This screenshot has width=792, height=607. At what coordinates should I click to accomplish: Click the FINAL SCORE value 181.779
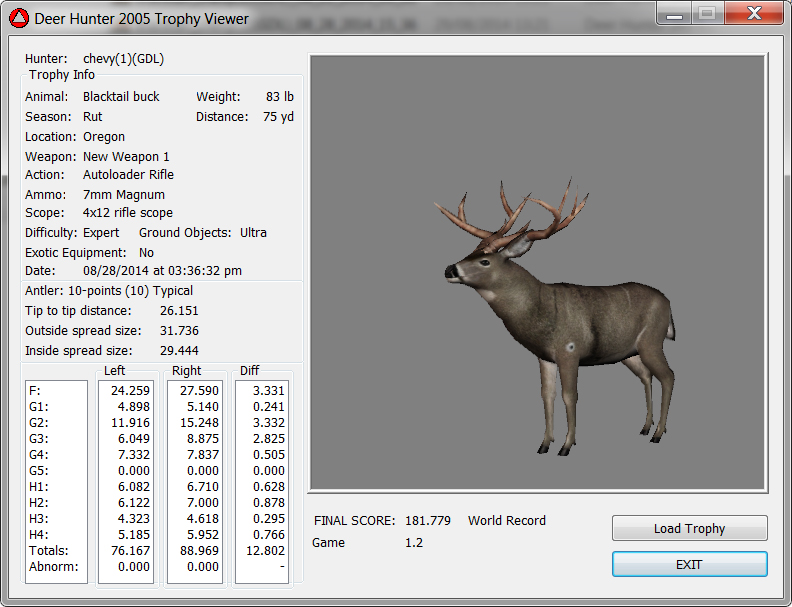(x=428, y=521)
